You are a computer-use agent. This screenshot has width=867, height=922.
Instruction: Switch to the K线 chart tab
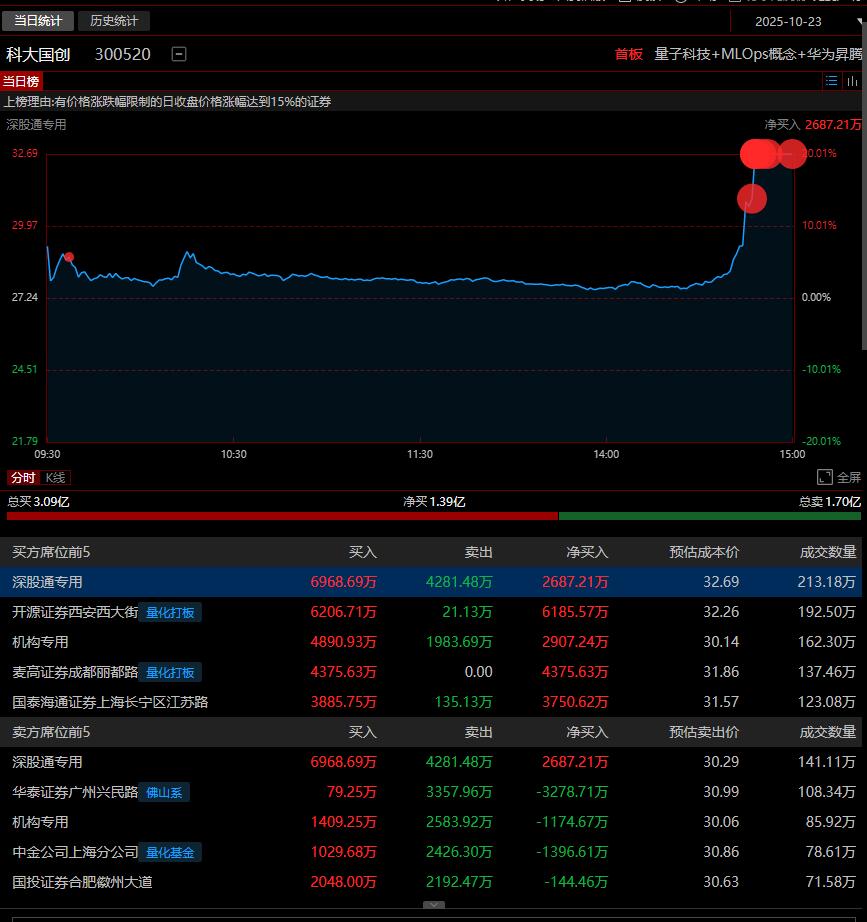click(55, 477)
